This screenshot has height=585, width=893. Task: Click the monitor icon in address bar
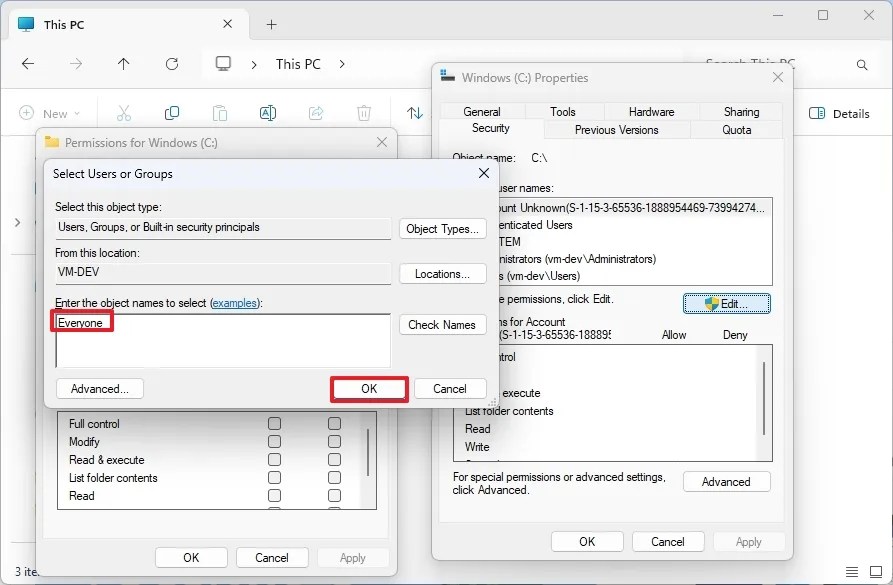[x=223, y=64]
